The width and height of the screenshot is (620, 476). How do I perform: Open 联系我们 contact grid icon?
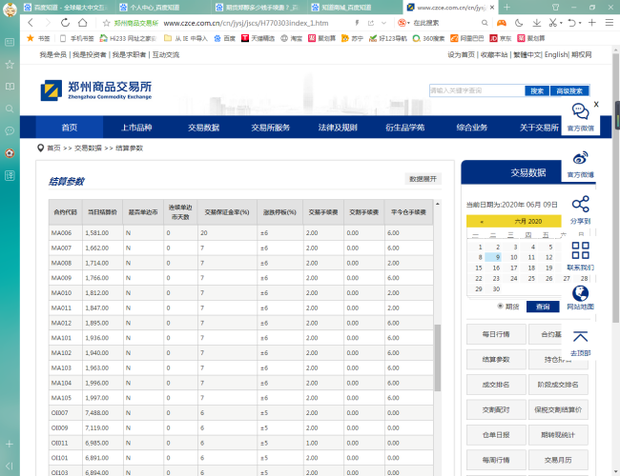[x=580, y=250]
